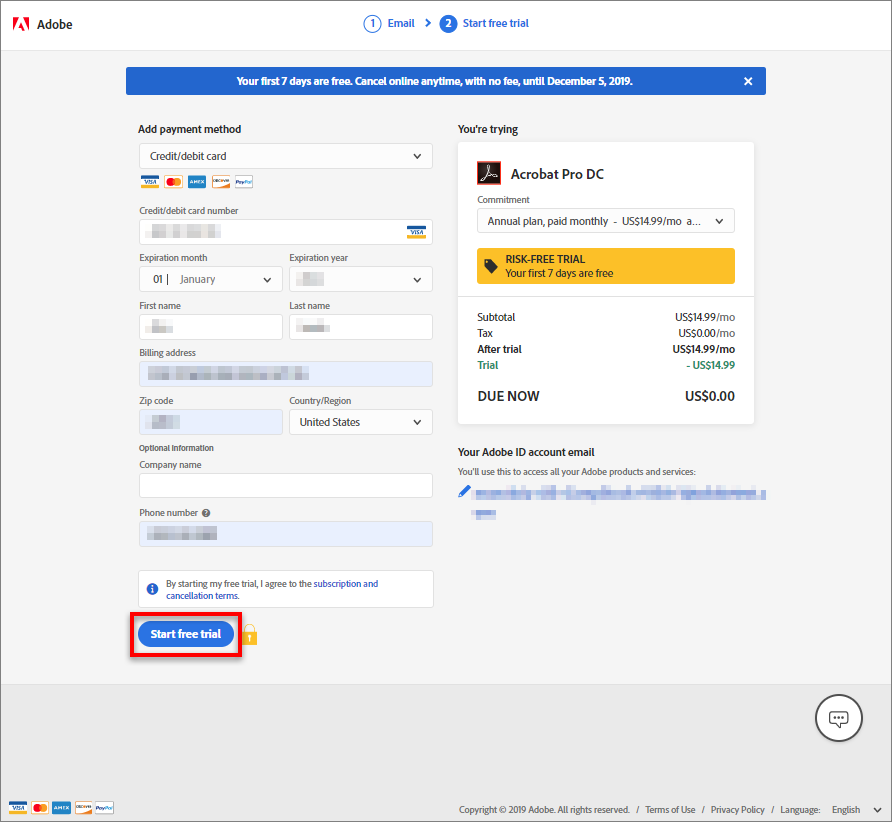This screenshot has width=892, height=822.
Task: Select step 2 Start free trial
Action: pos(484,24)
